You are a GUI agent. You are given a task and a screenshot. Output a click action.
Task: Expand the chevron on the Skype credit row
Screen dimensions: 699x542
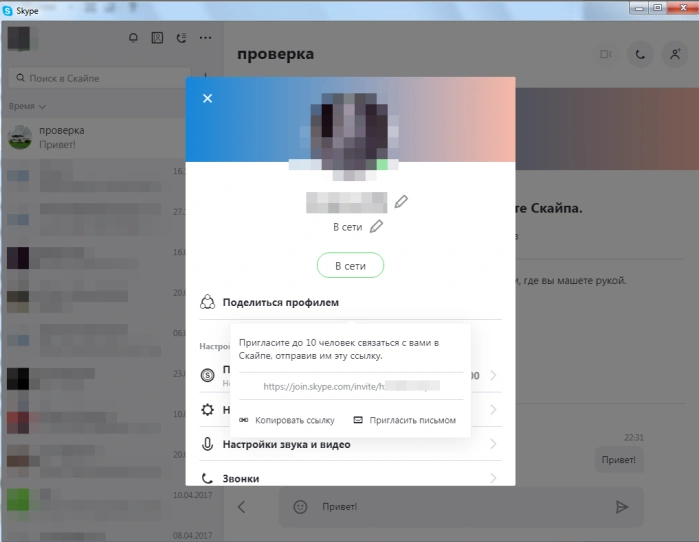493,375
